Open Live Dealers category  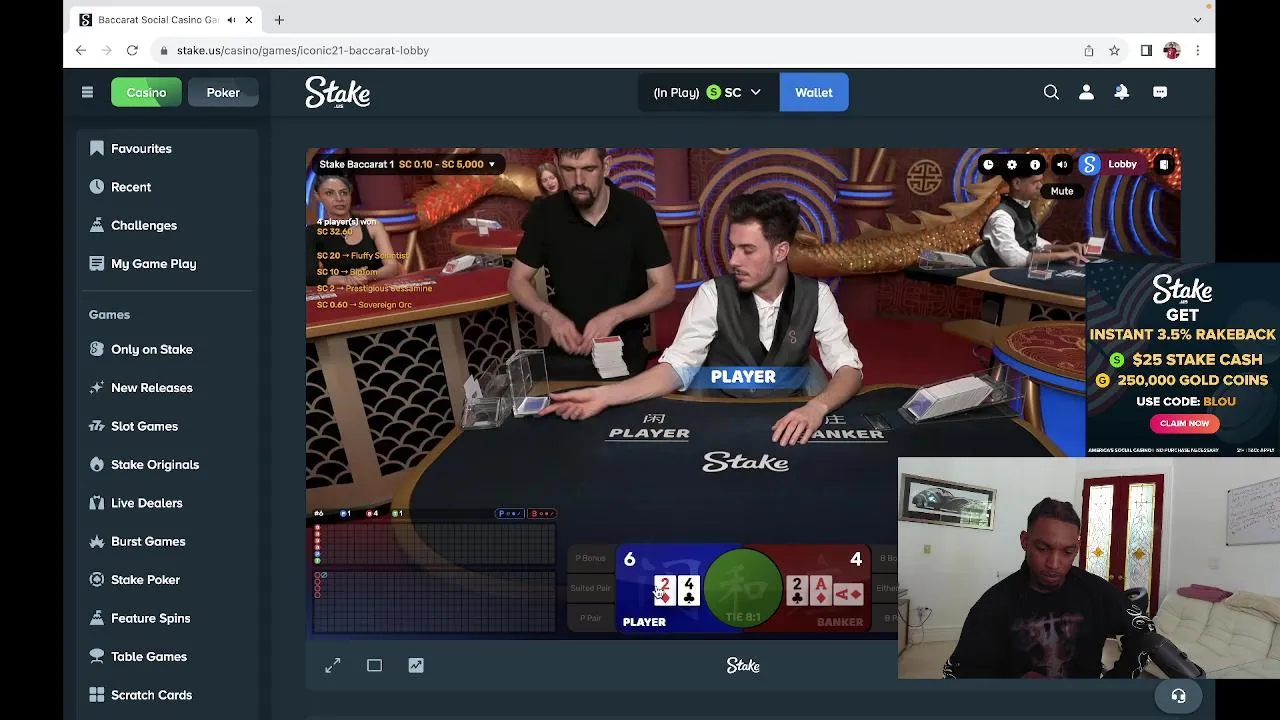pos(147,503)
